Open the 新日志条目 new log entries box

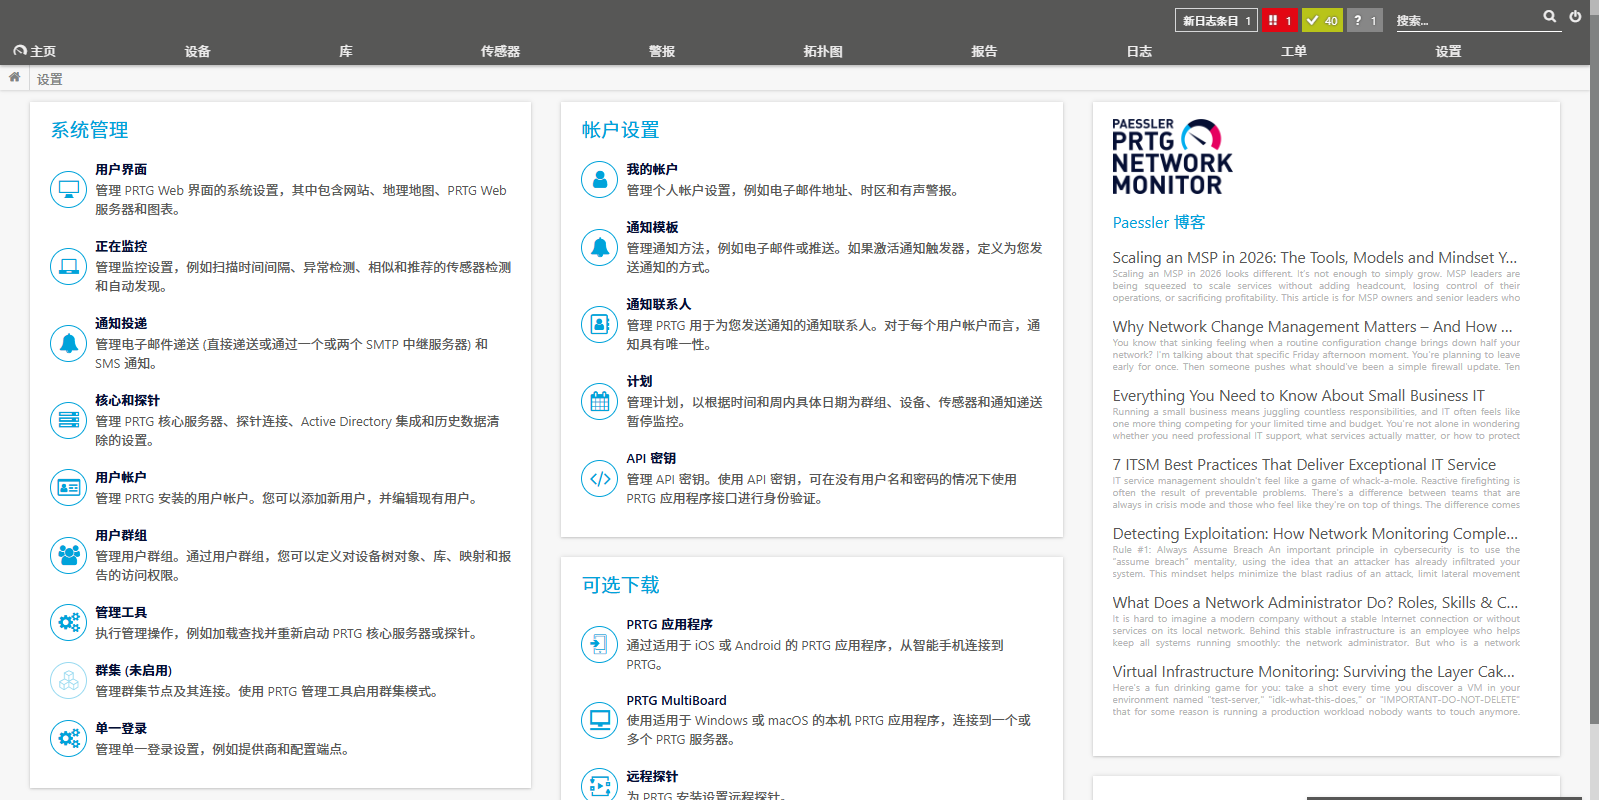[x=1216, y=20]
